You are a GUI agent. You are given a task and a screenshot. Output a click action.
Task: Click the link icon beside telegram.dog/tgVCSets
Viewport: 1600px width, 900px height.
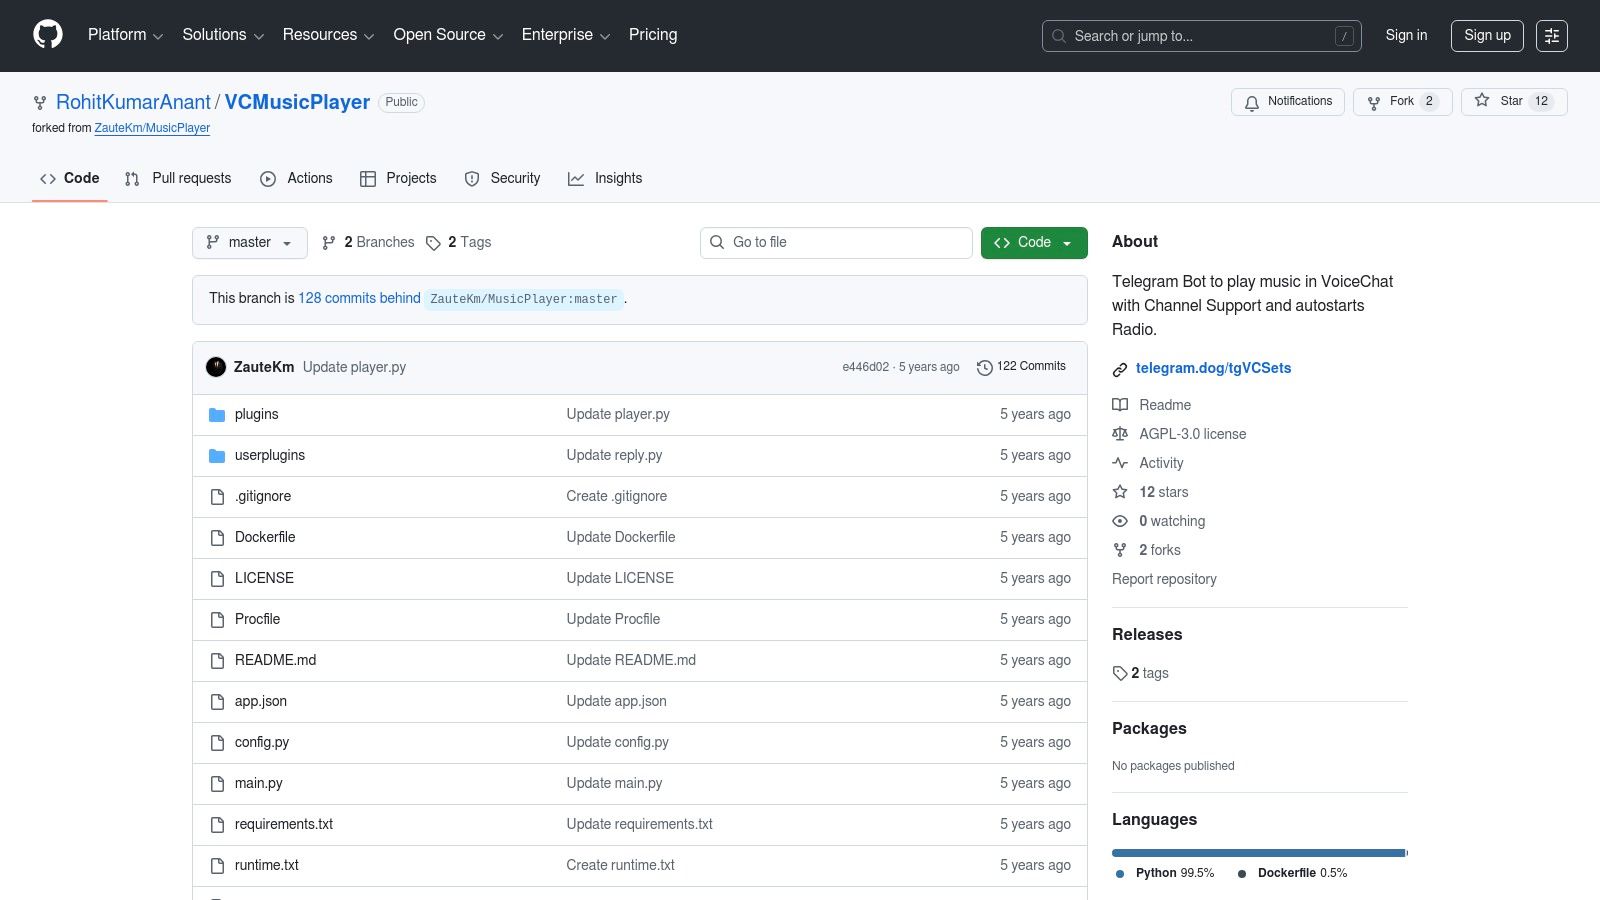click(x=1120, y=369)
